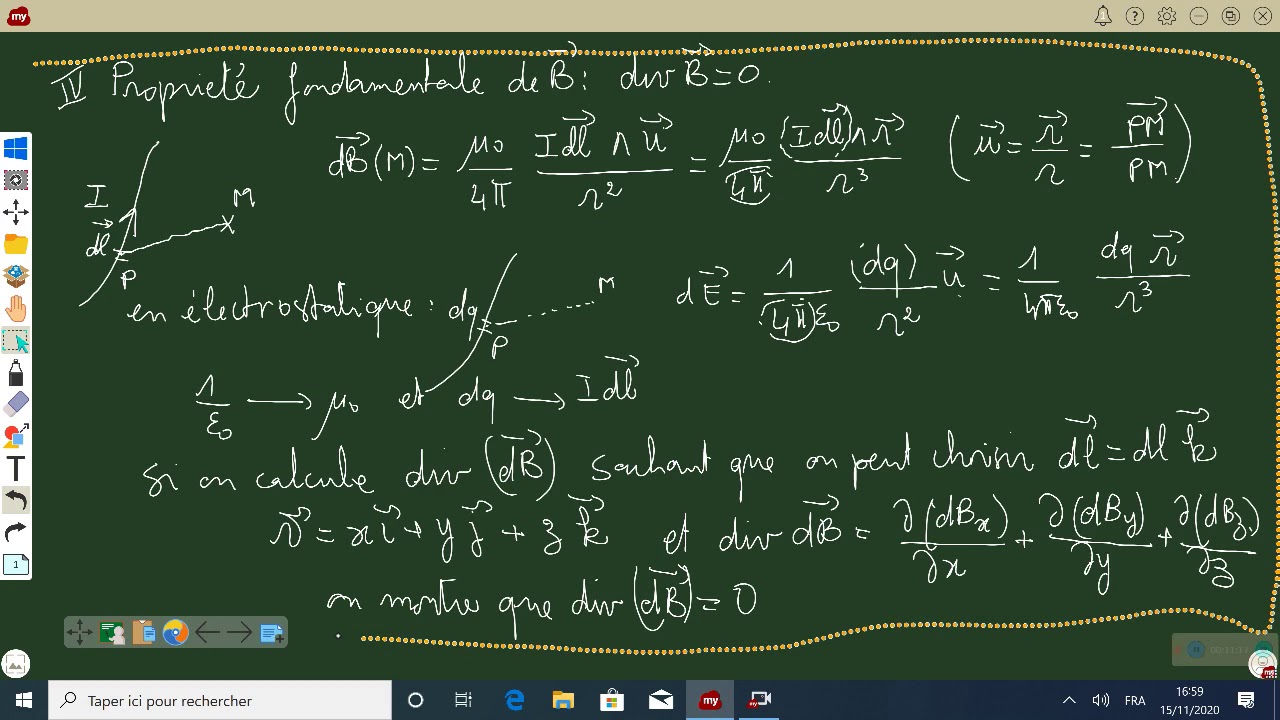This screenshot has height=720, width=1280.
Task: Open the Windows Start menu
Action: pos(24,700)
